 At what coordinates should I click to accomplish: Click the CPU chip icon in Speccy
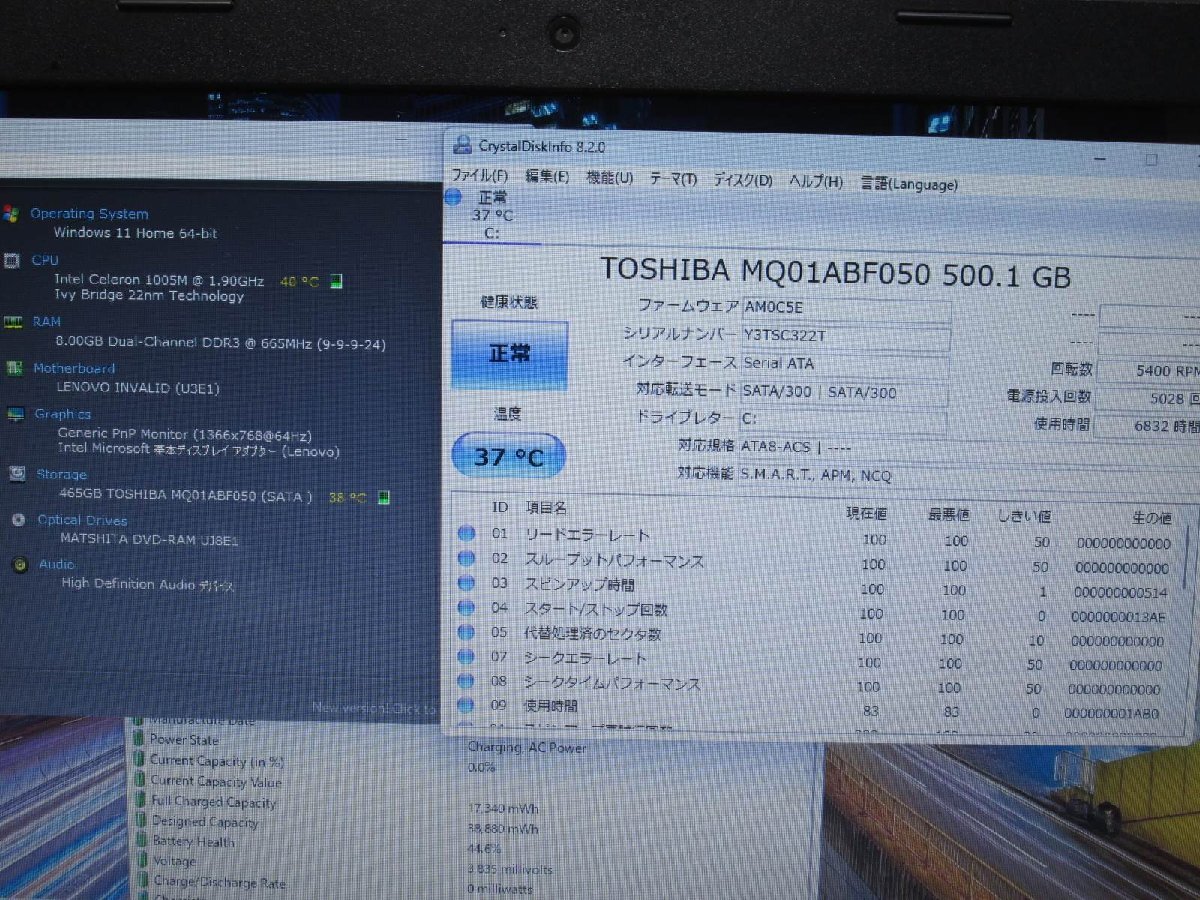tap(12, 260)
